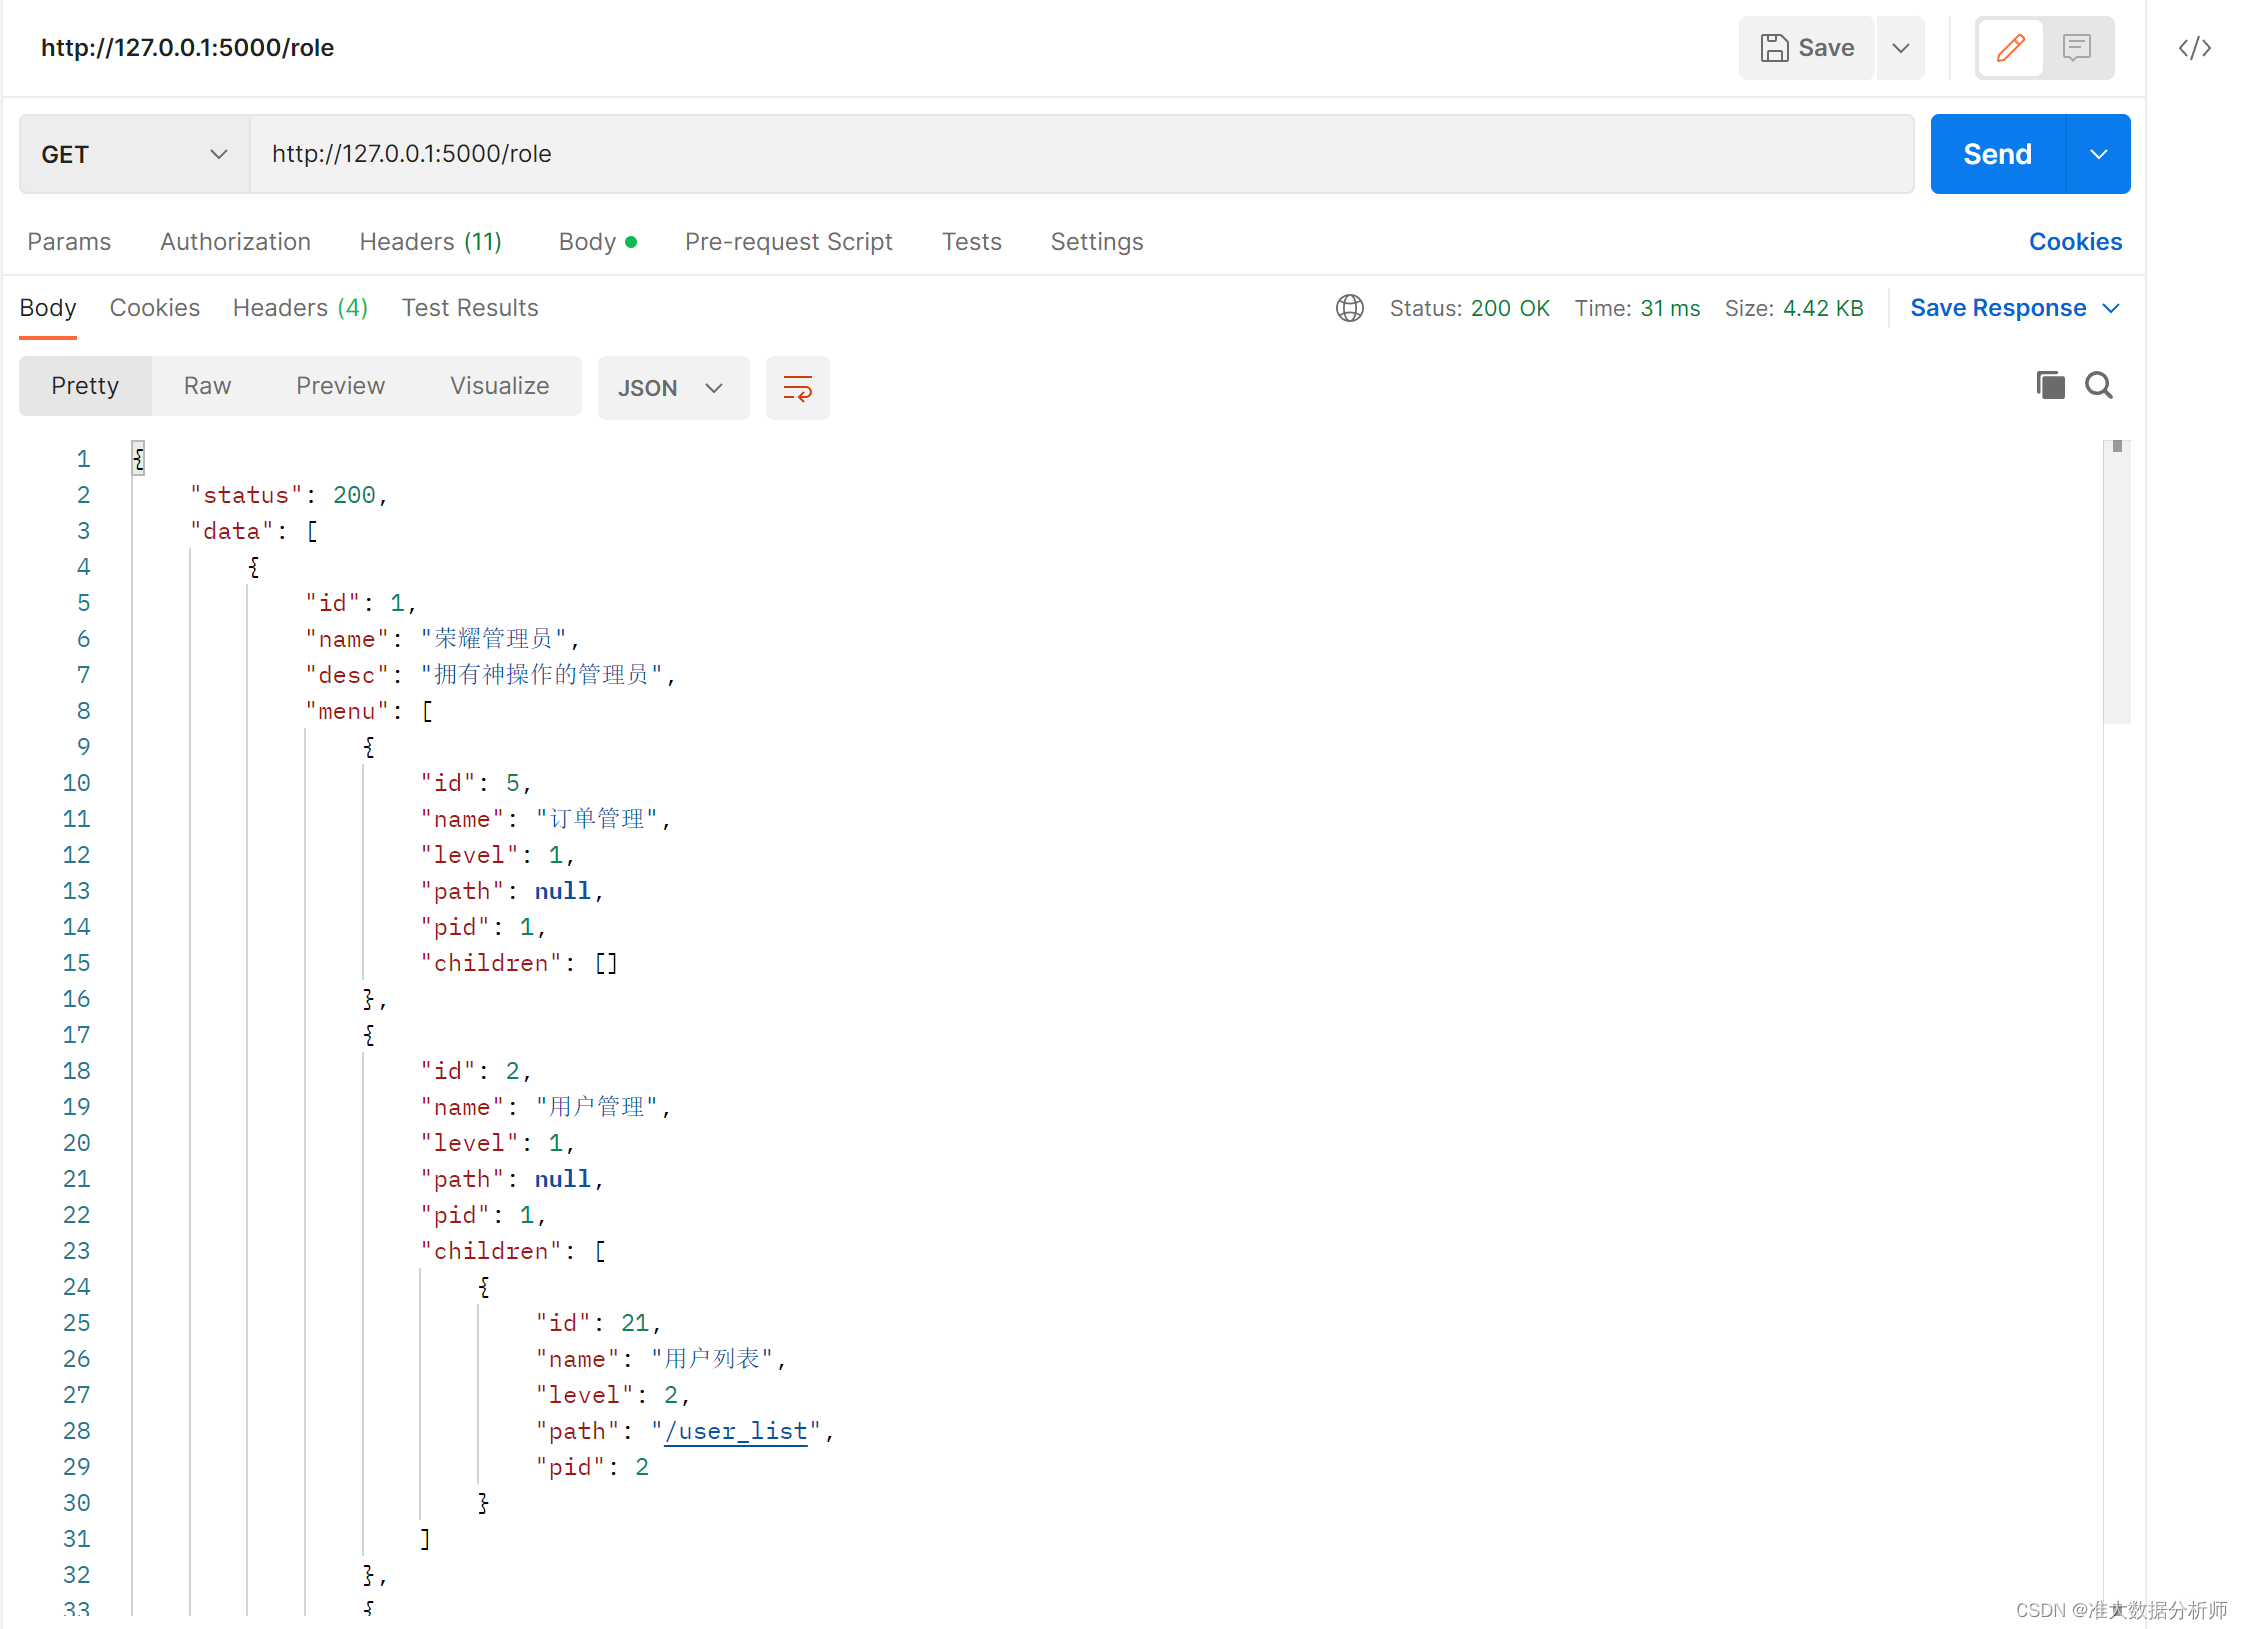Switch to request Headers (11) tab
Viewport: 2243px width, 1629px height.
(430, 242)
